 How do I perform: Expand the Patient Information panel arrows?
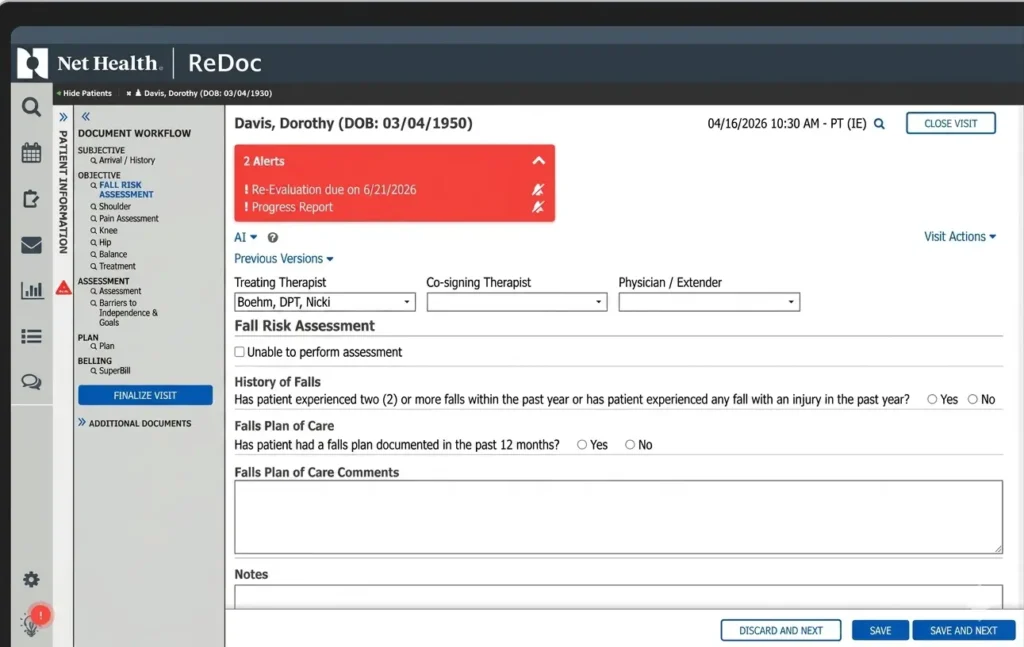pos(63,118)
